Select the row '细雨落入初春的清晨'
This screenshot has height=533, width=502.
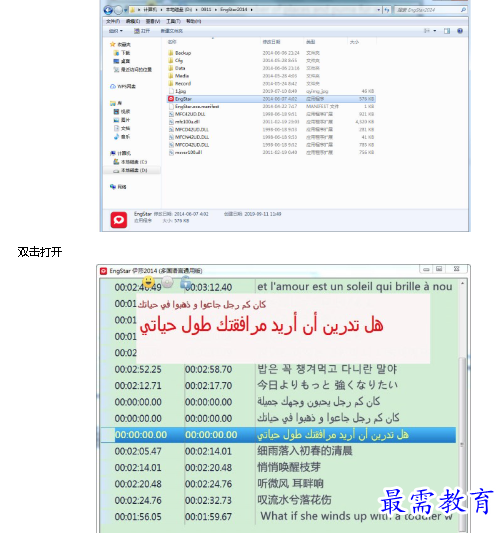pyautogui.click(x=278, y=451)
